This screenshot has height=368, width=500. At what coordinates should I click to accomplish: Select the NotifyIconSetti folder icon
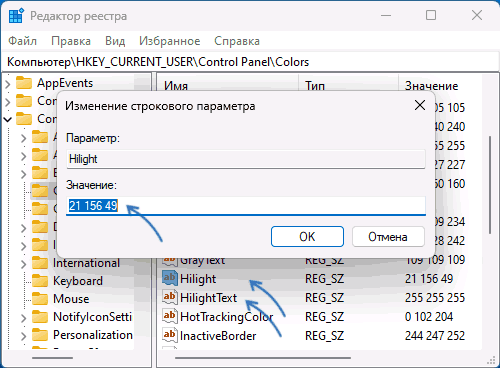(40, 317)
